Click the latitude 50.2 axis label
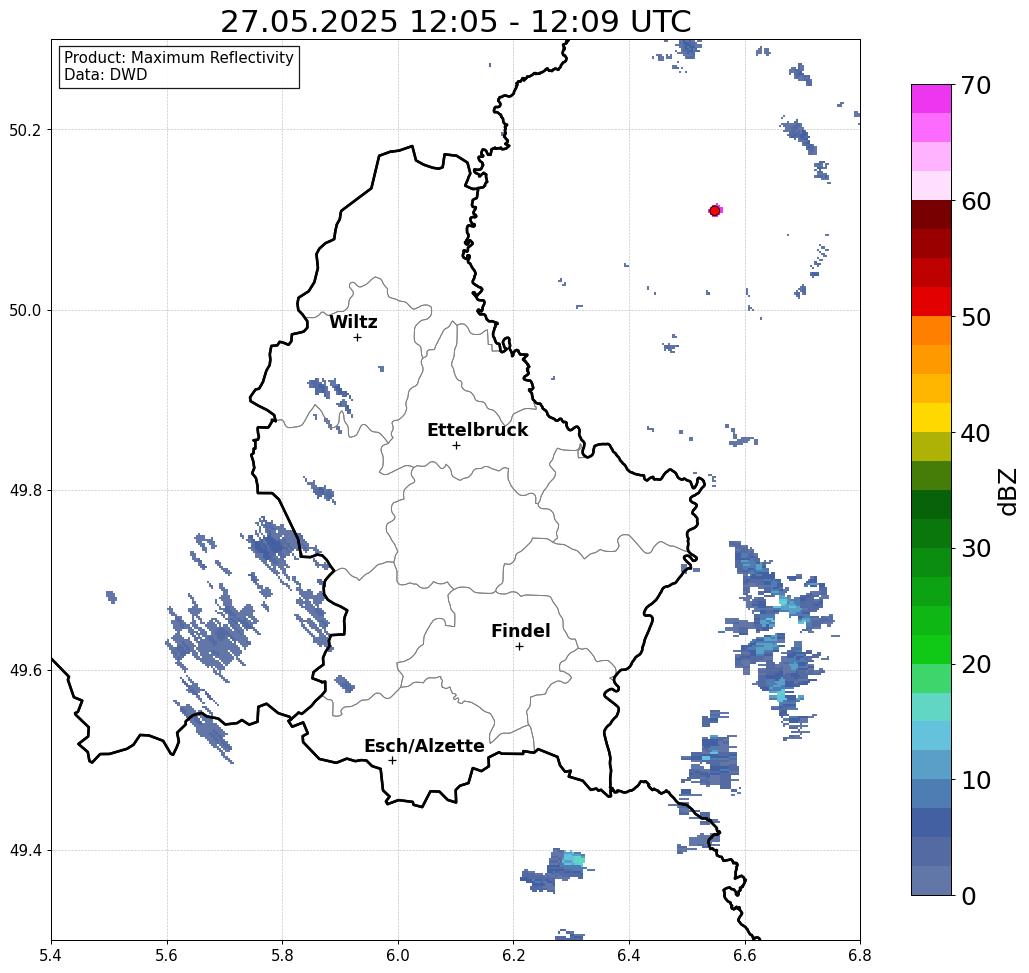The height and width of the screenshot is (973, 1029). tap(25, 130)
